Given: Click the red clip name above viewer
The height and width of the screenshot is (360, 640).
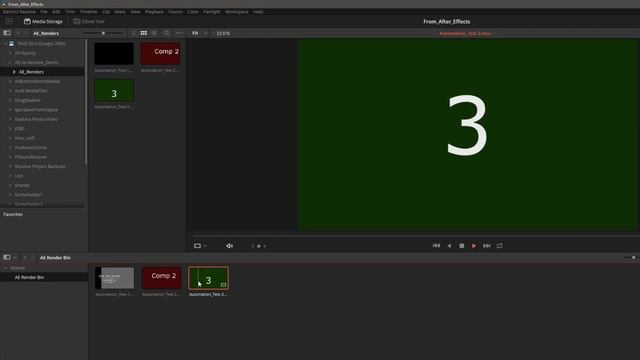Looking at the screenshot, I should point(465,33).
